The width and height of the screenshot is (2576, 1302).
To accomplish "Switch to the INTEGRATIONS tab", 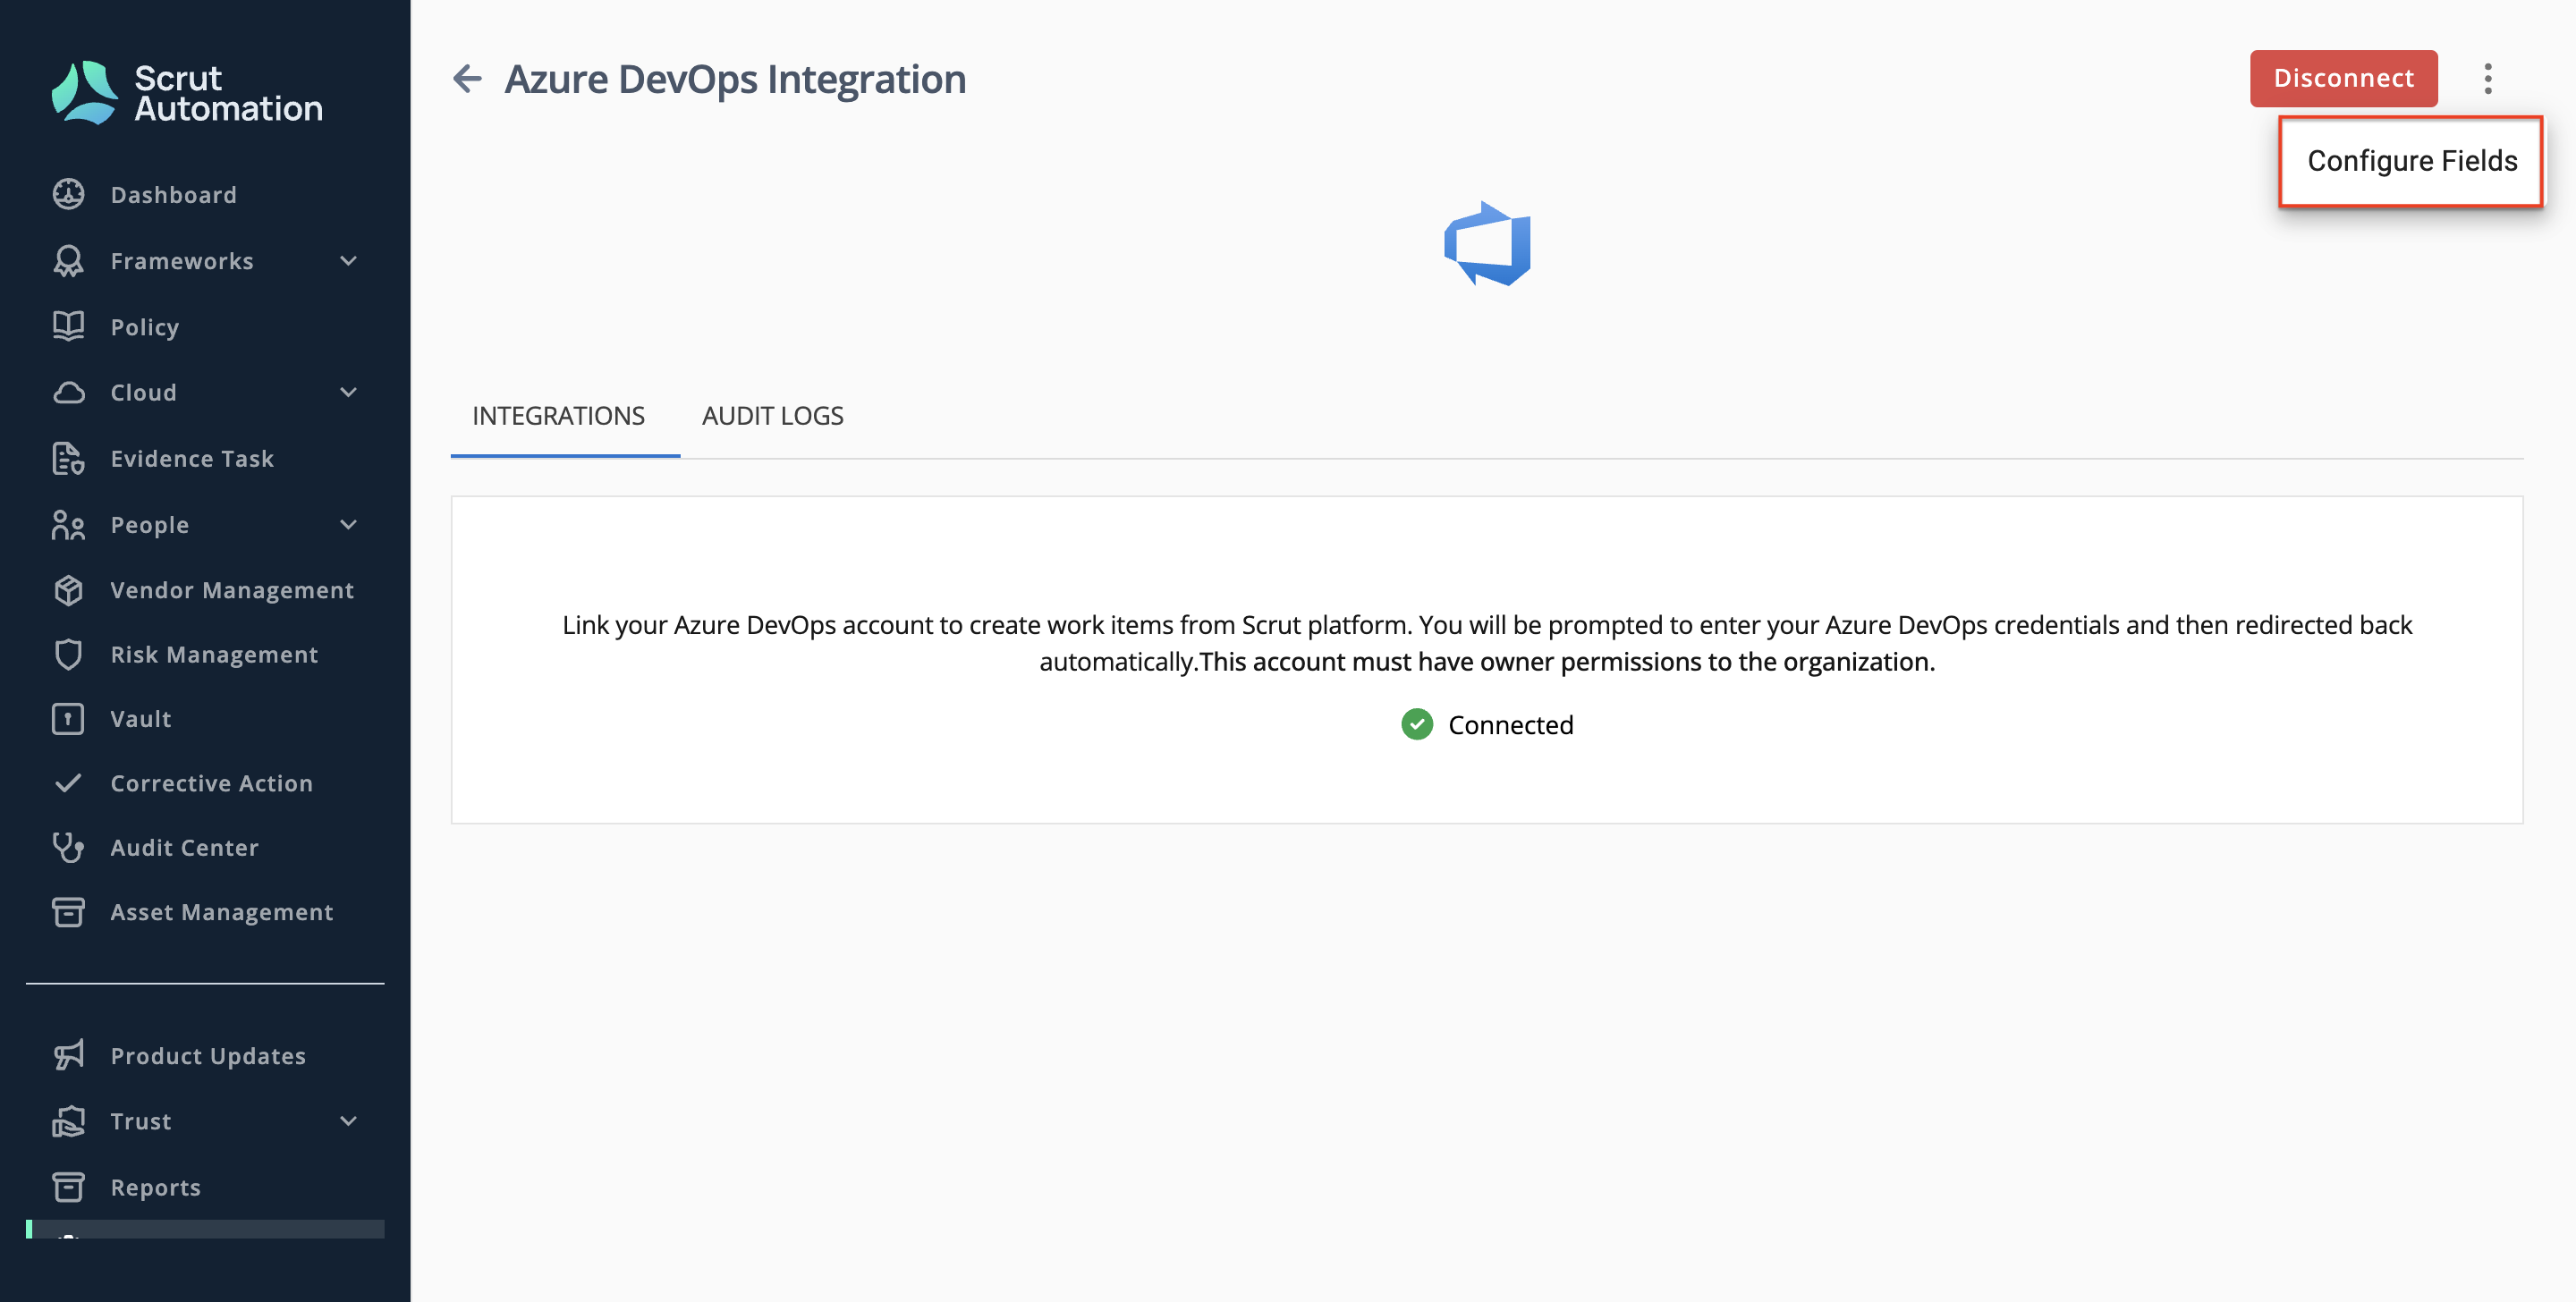I will (x=565, y=416).
